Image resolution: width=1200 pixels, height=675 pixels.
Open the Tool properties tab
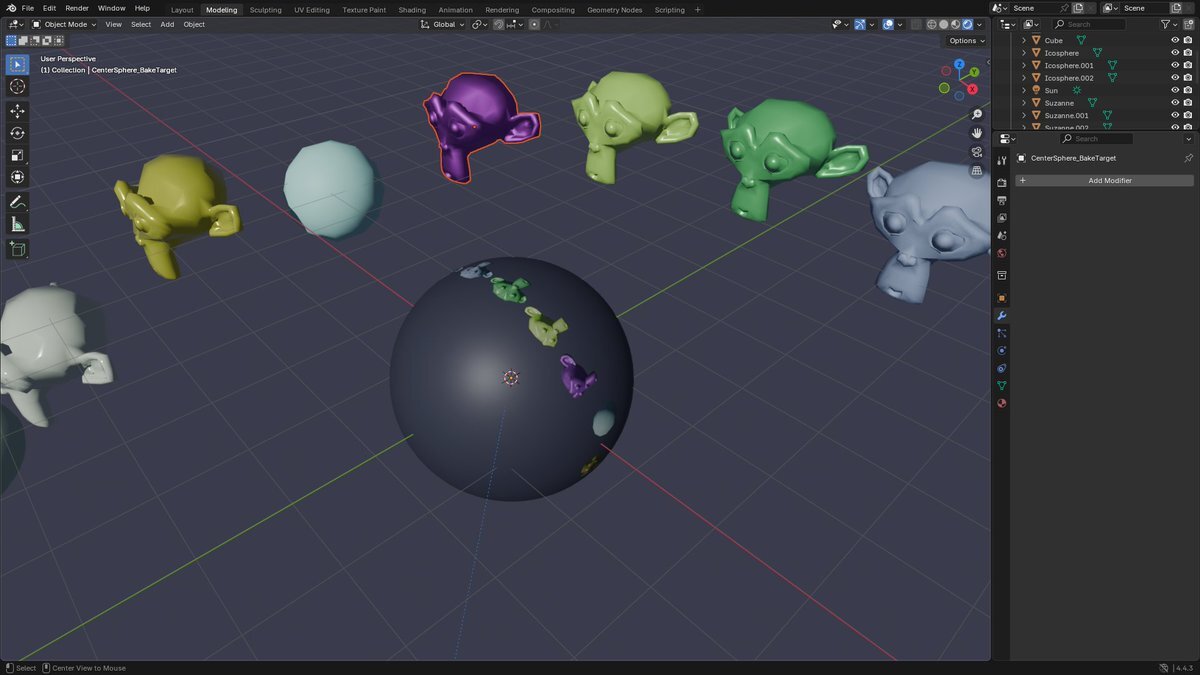point(1002,161)
